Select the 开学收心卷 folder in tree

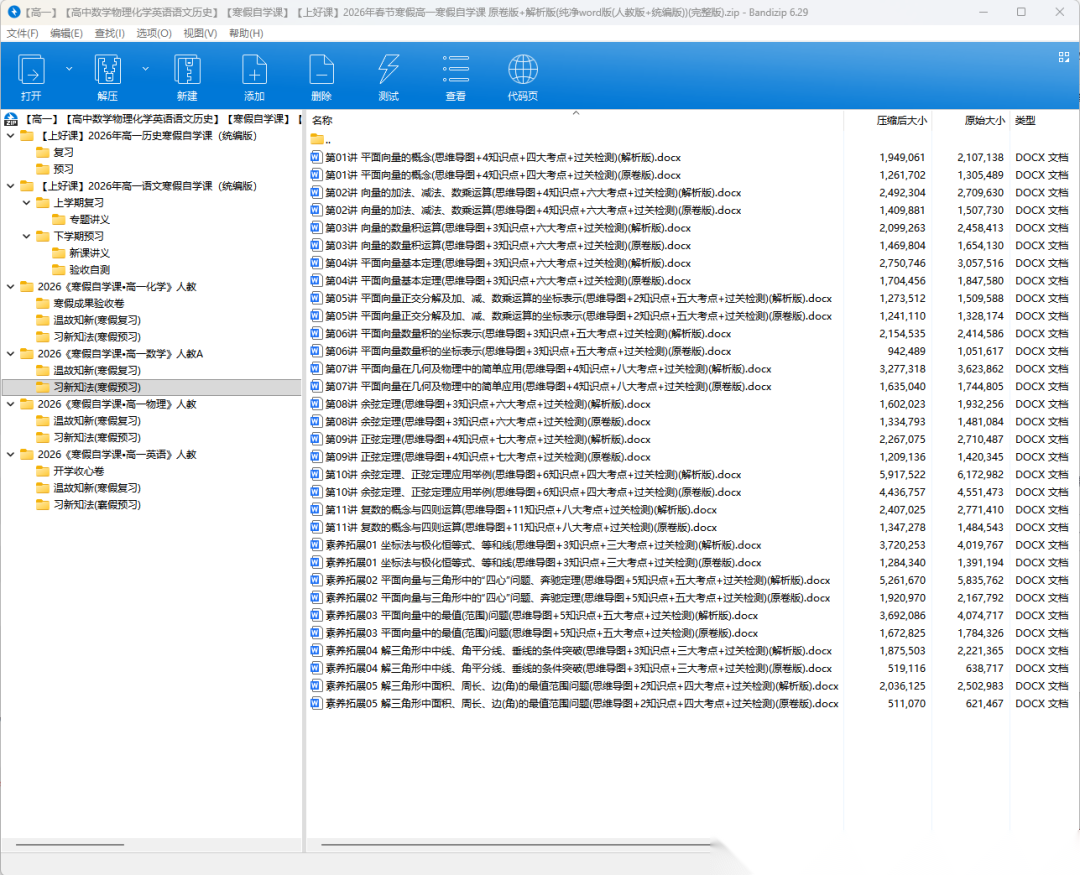click(x=78, y=471)
